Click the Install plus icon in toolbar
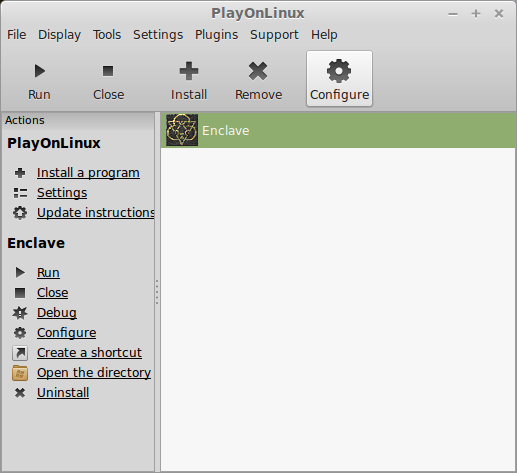This screenshot has width=517, height=473. click(x=189, y=71)
